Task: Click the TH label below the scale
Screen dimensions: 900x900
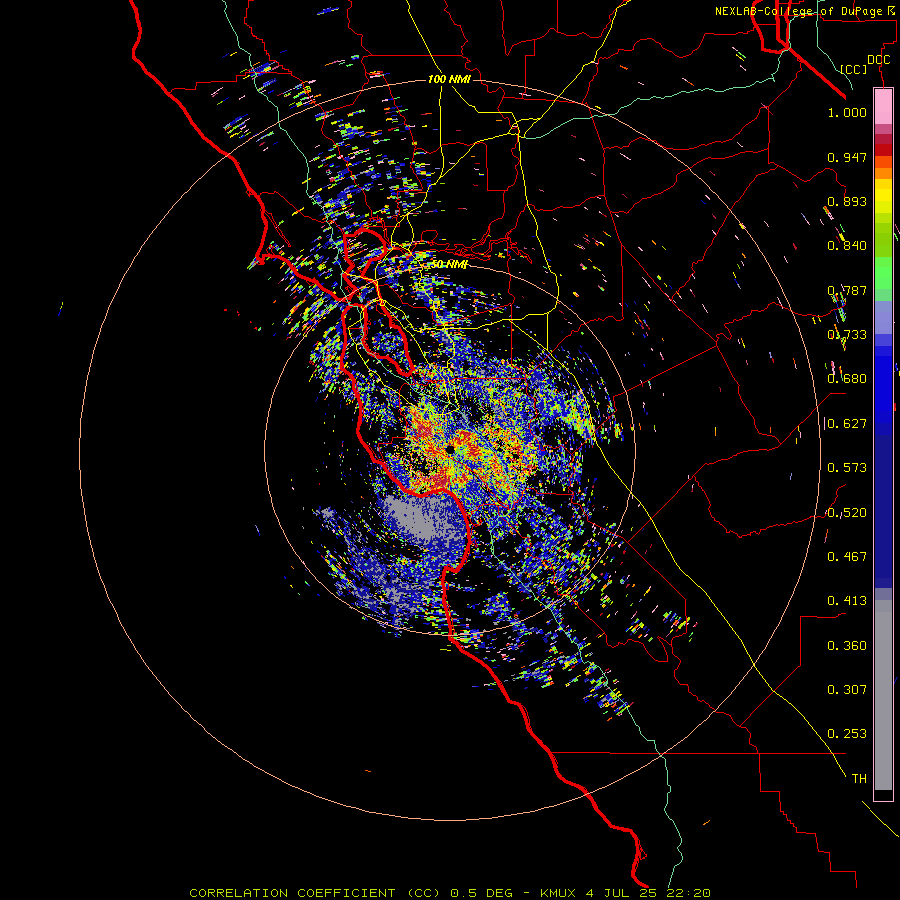Action: [x=859, y=779]
